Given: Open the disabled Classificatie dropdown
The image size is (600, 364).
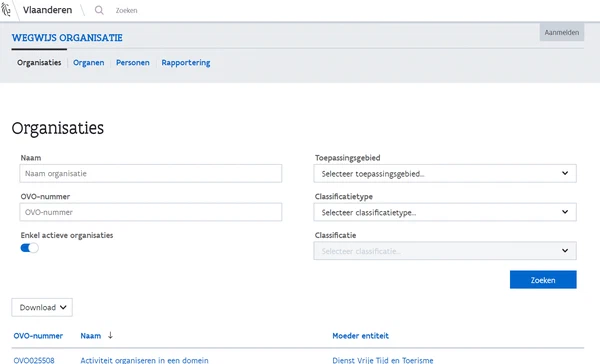Looking at the screenshot, I should [x=445, y=251].
